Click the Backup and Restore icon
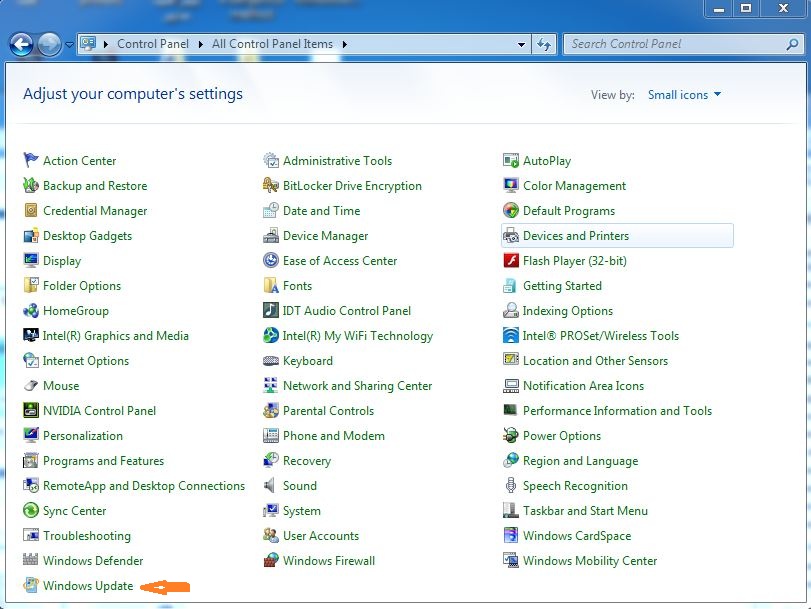Image resolution: width=811 pixels, height=609 pixels. click(31, 185)
